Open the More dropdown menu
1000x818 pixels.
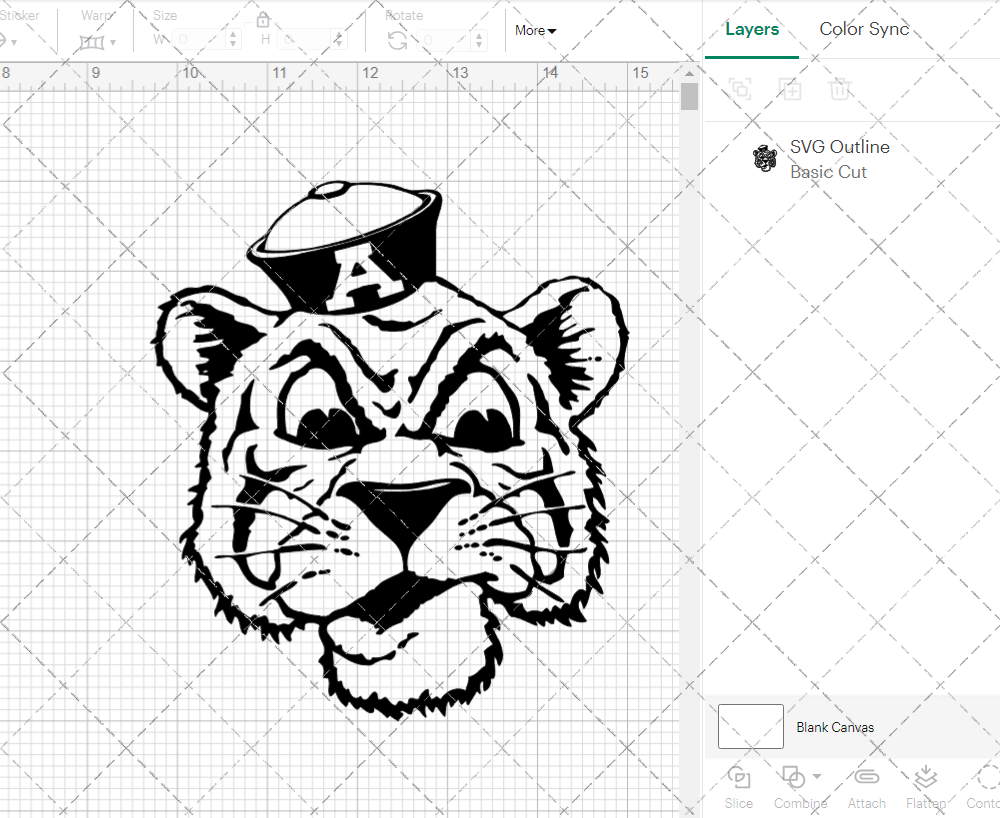[535, 31]
